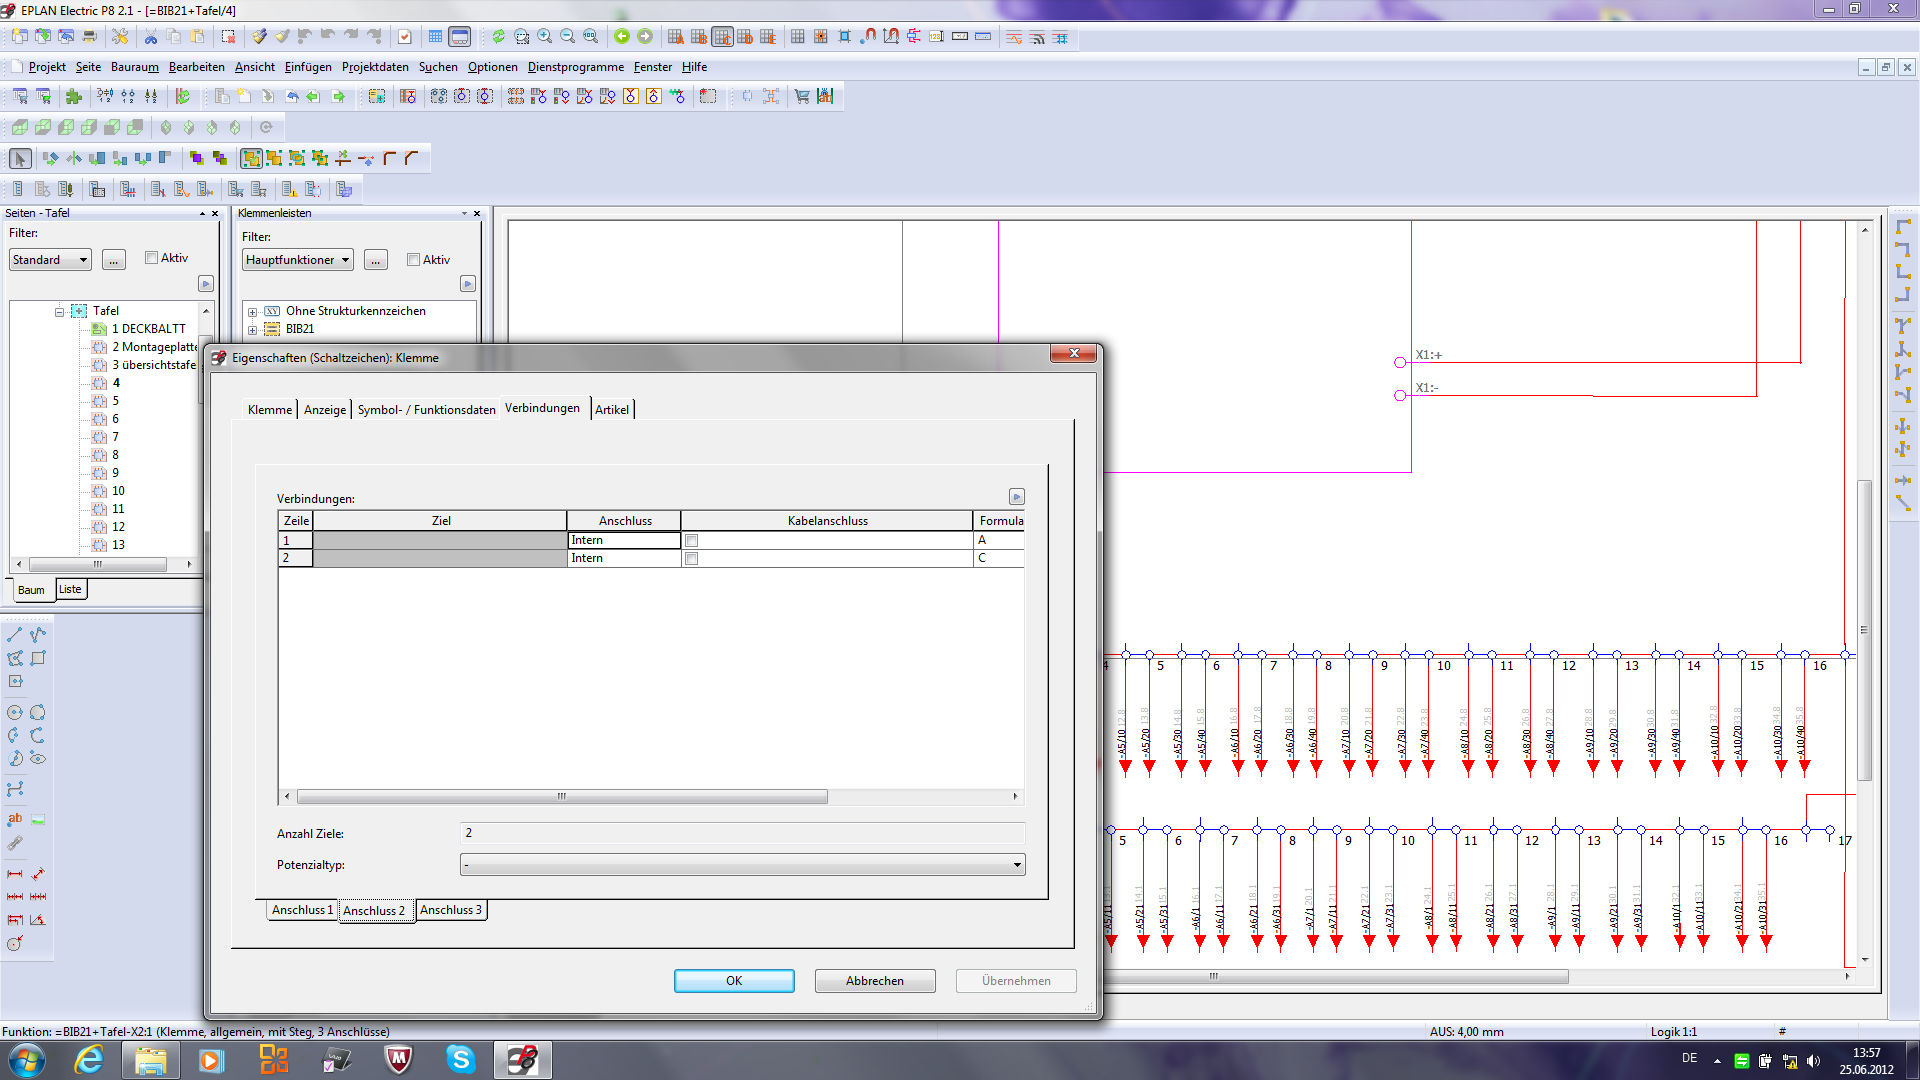The width and height of the screenshot is (1920, 1080).
Task: Check Kabelanschluss checkbox in row 1
Action: tap(691, 541)
